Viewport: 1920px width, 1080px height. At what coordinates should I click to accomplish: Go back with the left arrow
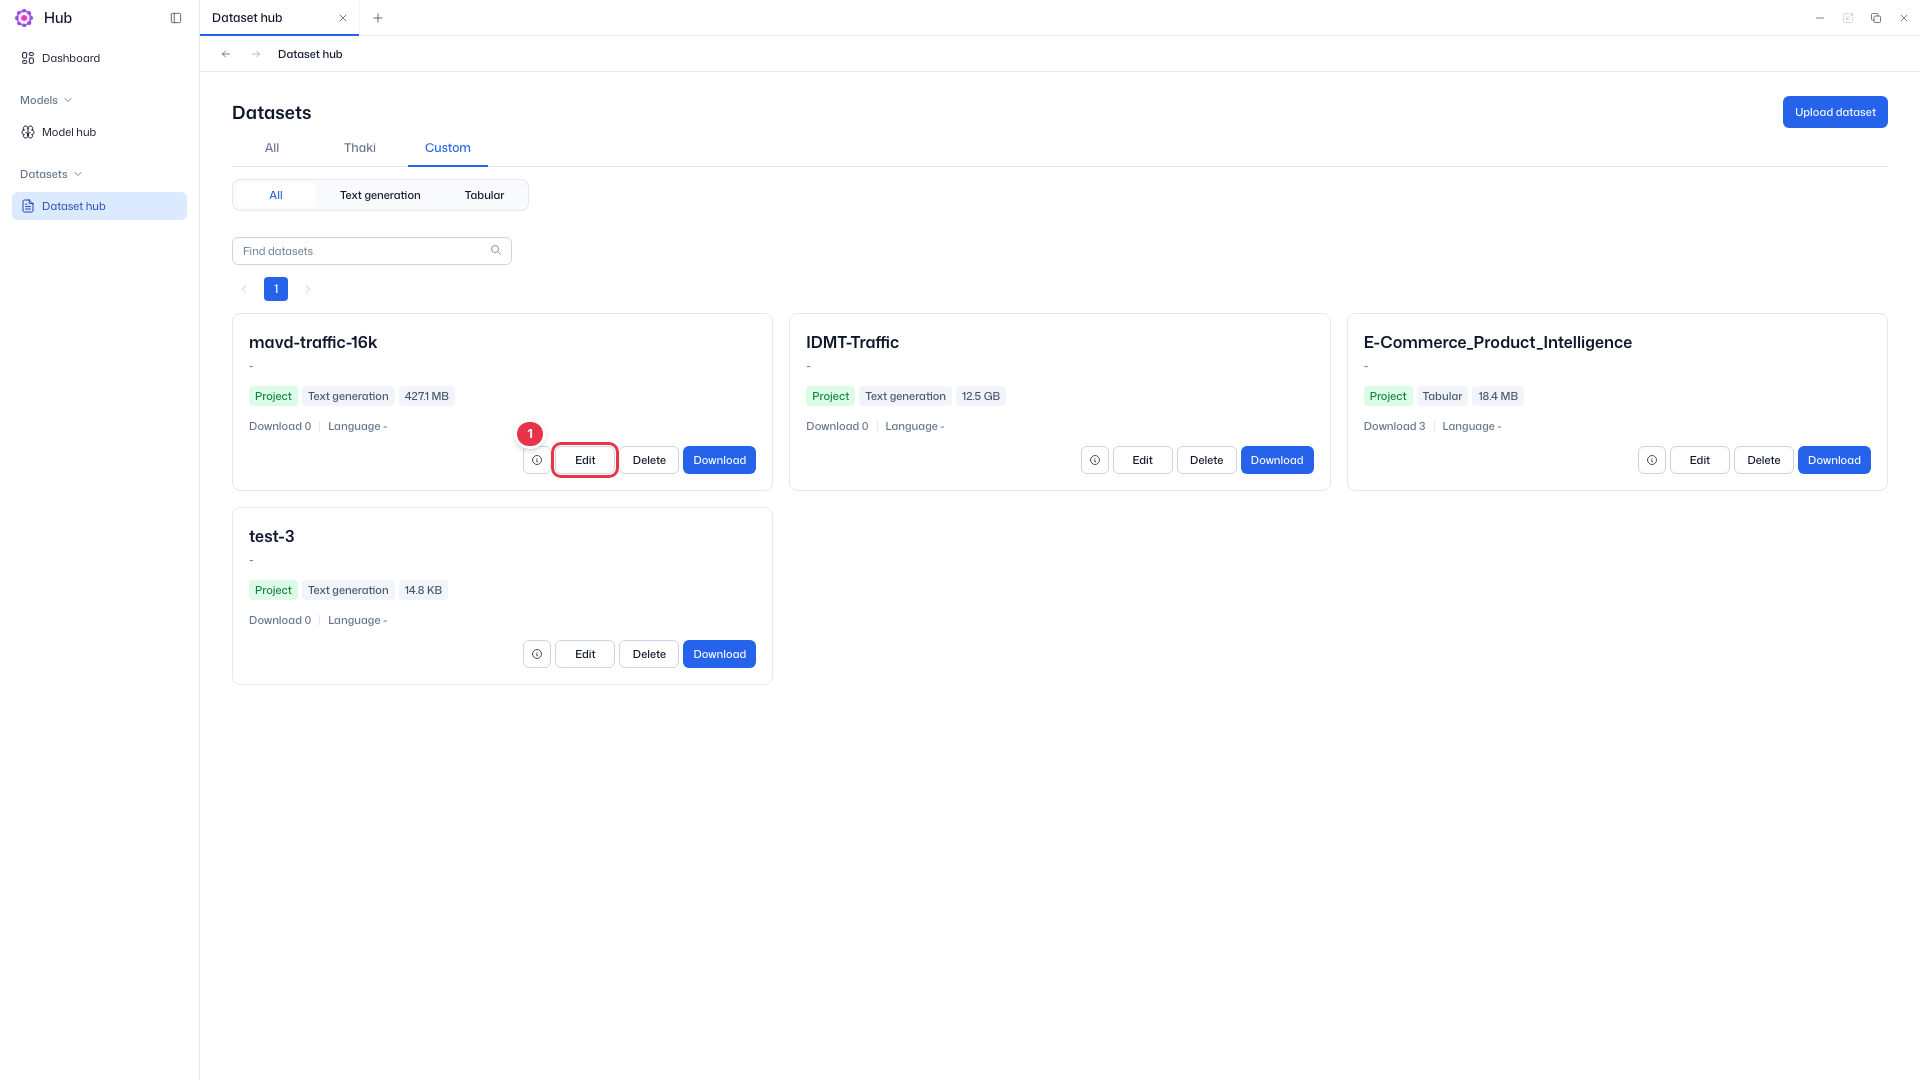226,54
